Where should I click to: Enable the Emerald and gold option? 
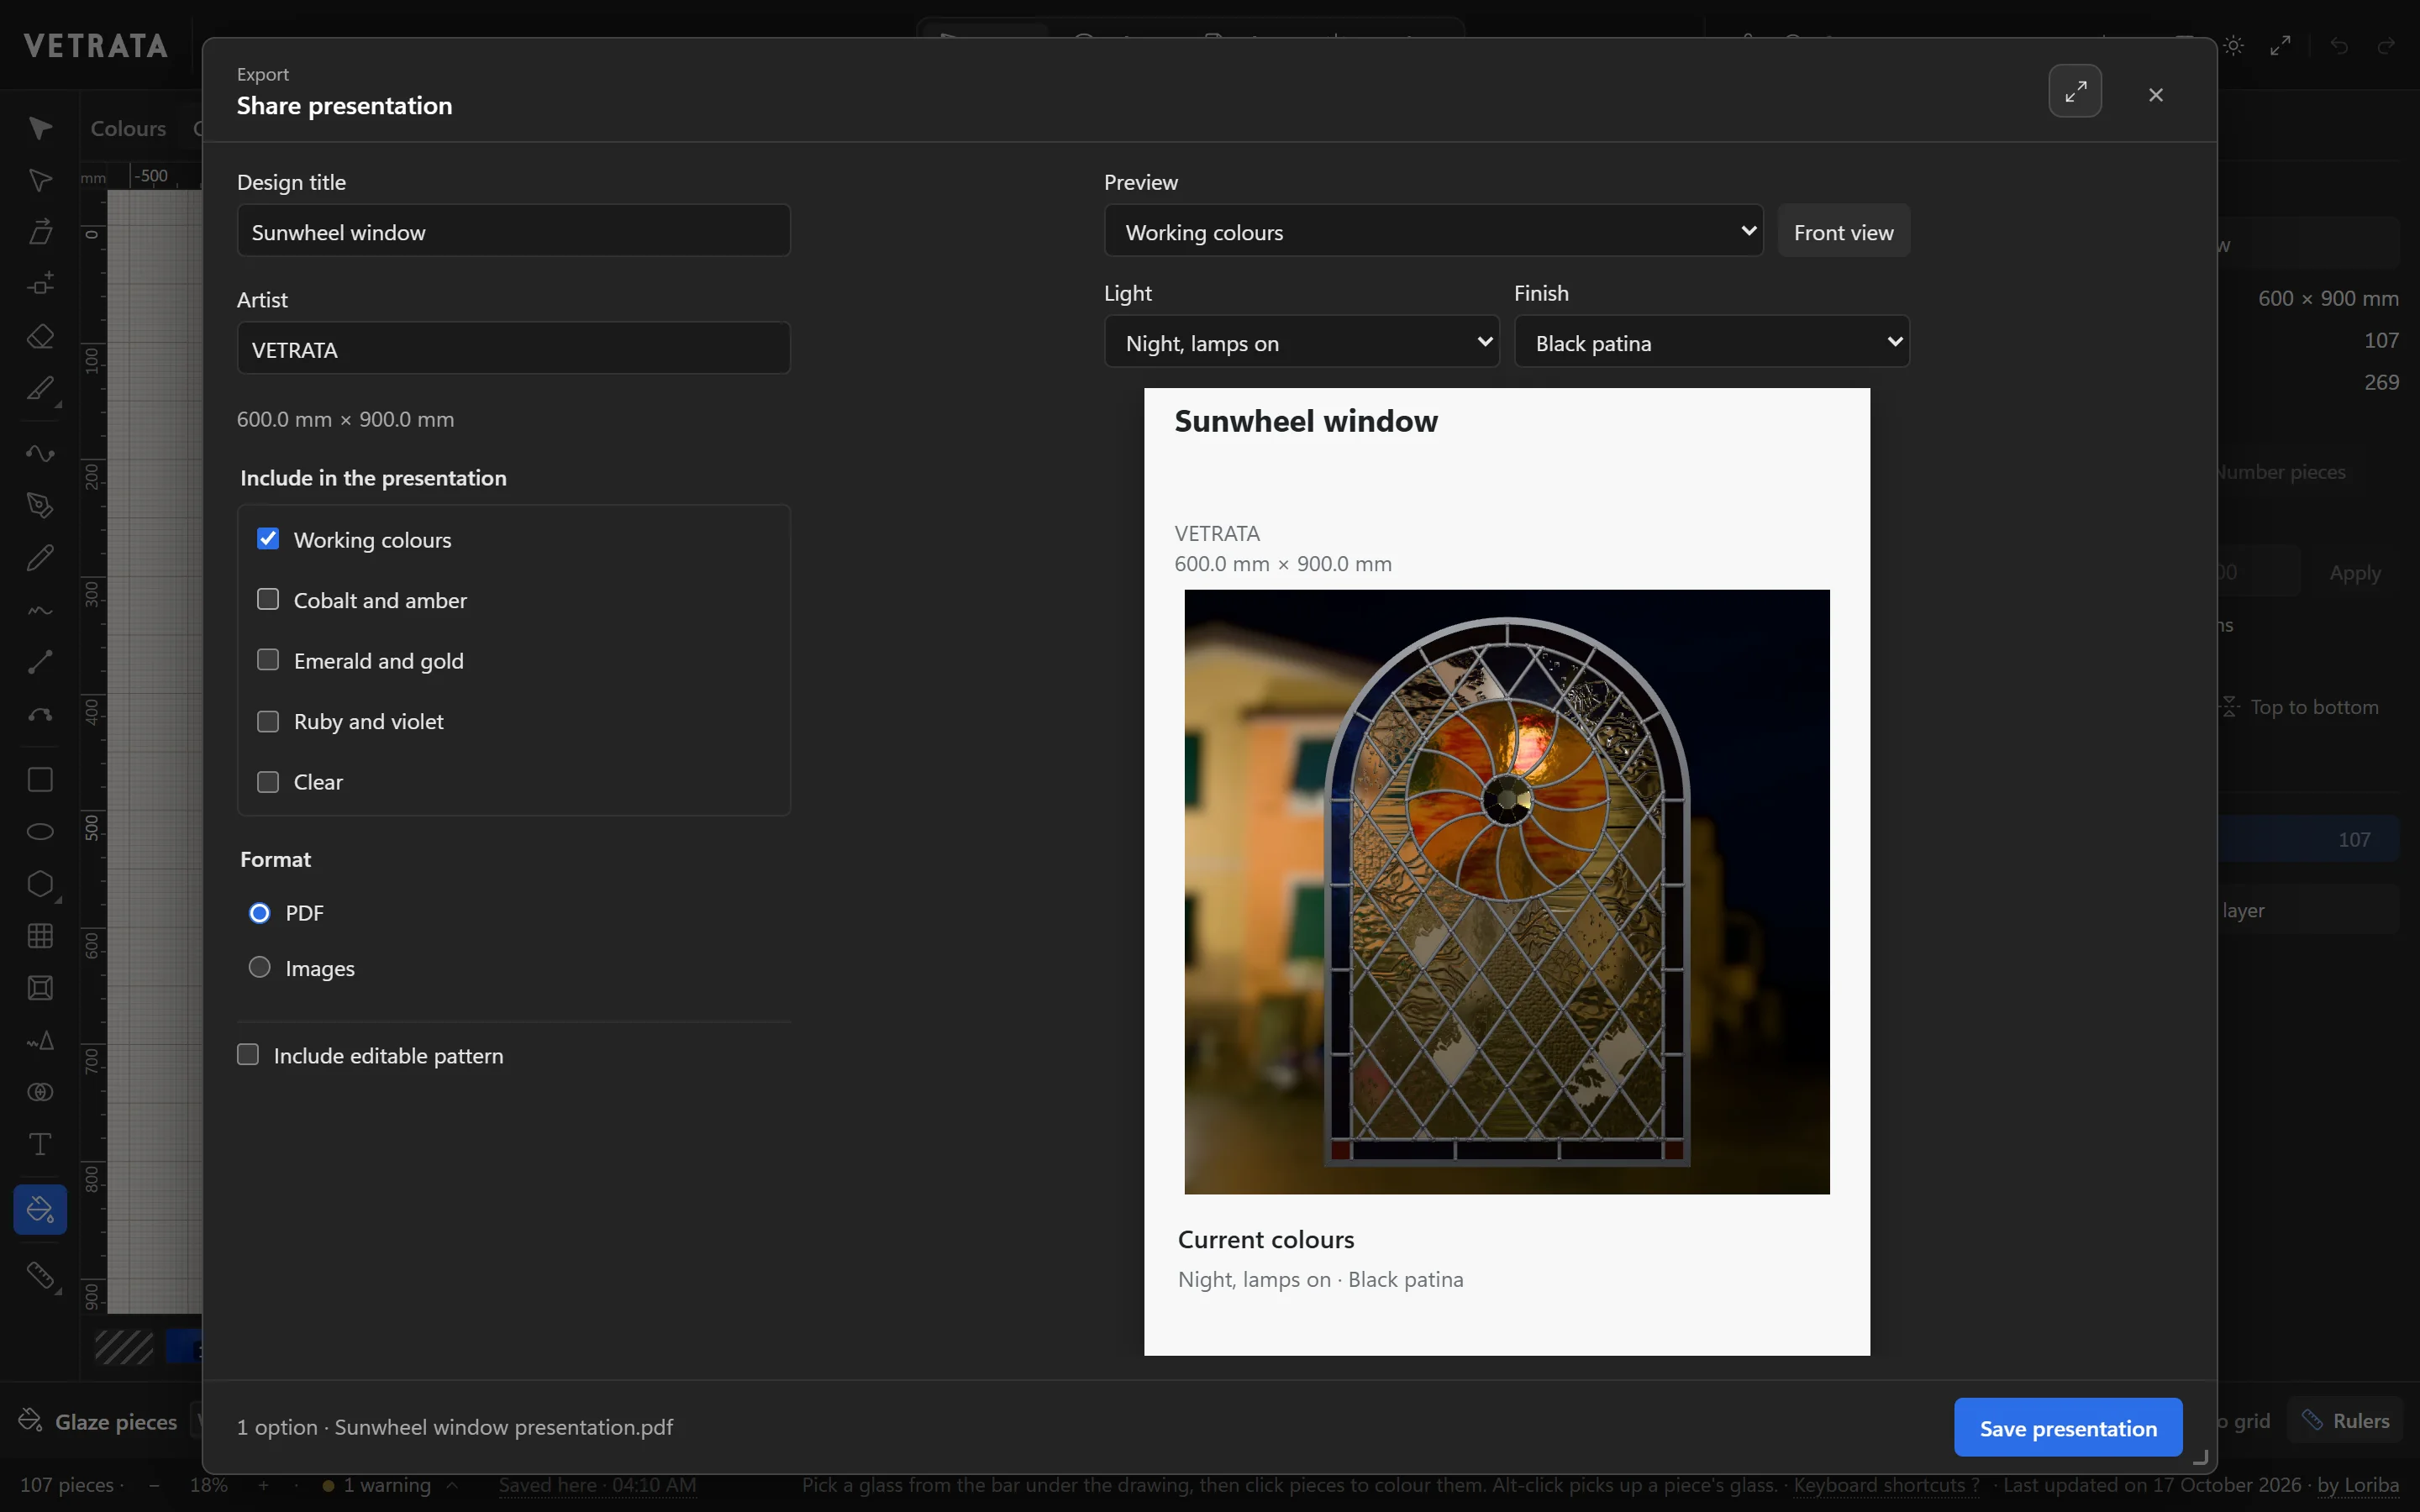tap(268, 660)
